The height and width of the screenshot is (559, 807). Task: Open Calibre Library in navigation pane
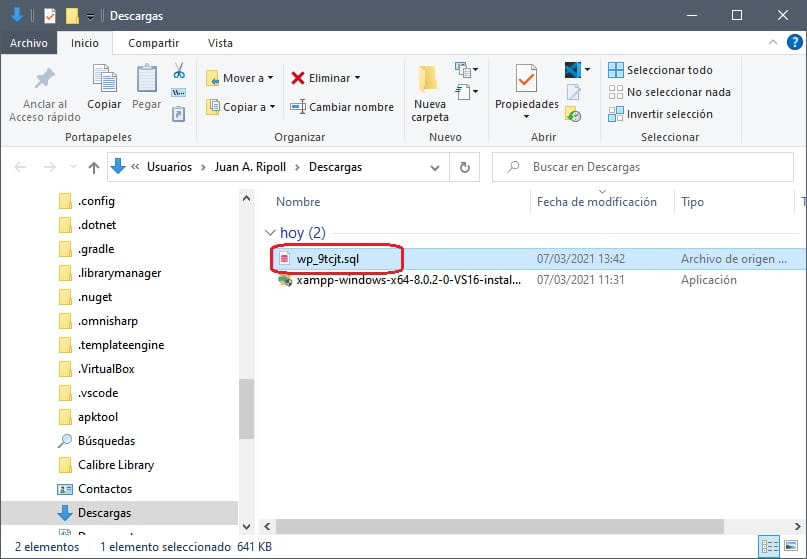tap(106, 465)
